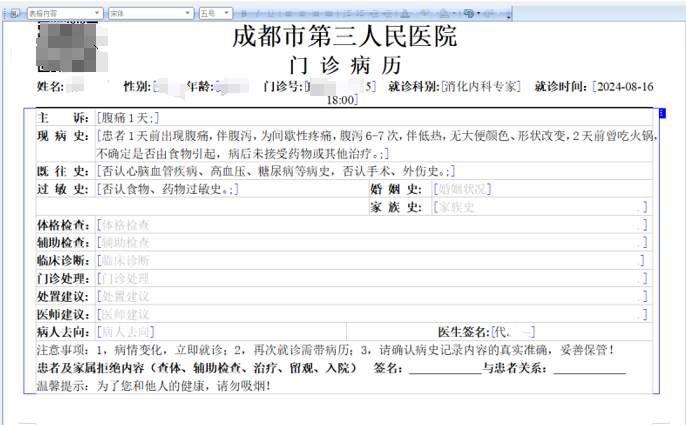The image size is (686, 425).
Task: Open the 表格内容 style dropdown
Action: click(x=97, y=14)
